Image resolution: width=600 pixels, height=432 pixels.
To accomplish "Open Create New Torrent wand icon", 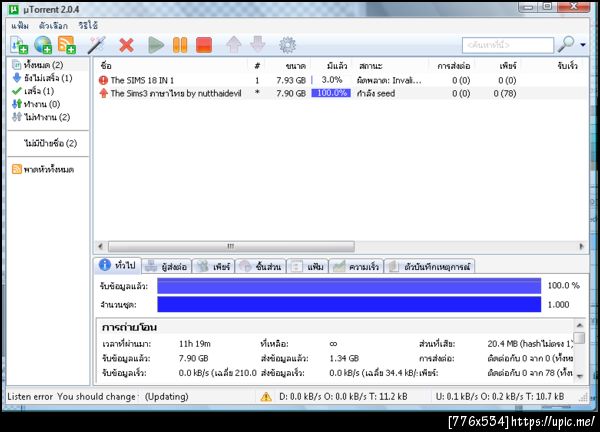I will click(96, 45).
